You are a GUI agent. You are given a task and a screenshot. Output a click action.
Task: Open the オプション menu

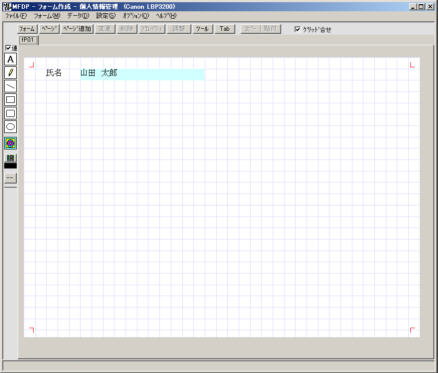pos(136,16)
